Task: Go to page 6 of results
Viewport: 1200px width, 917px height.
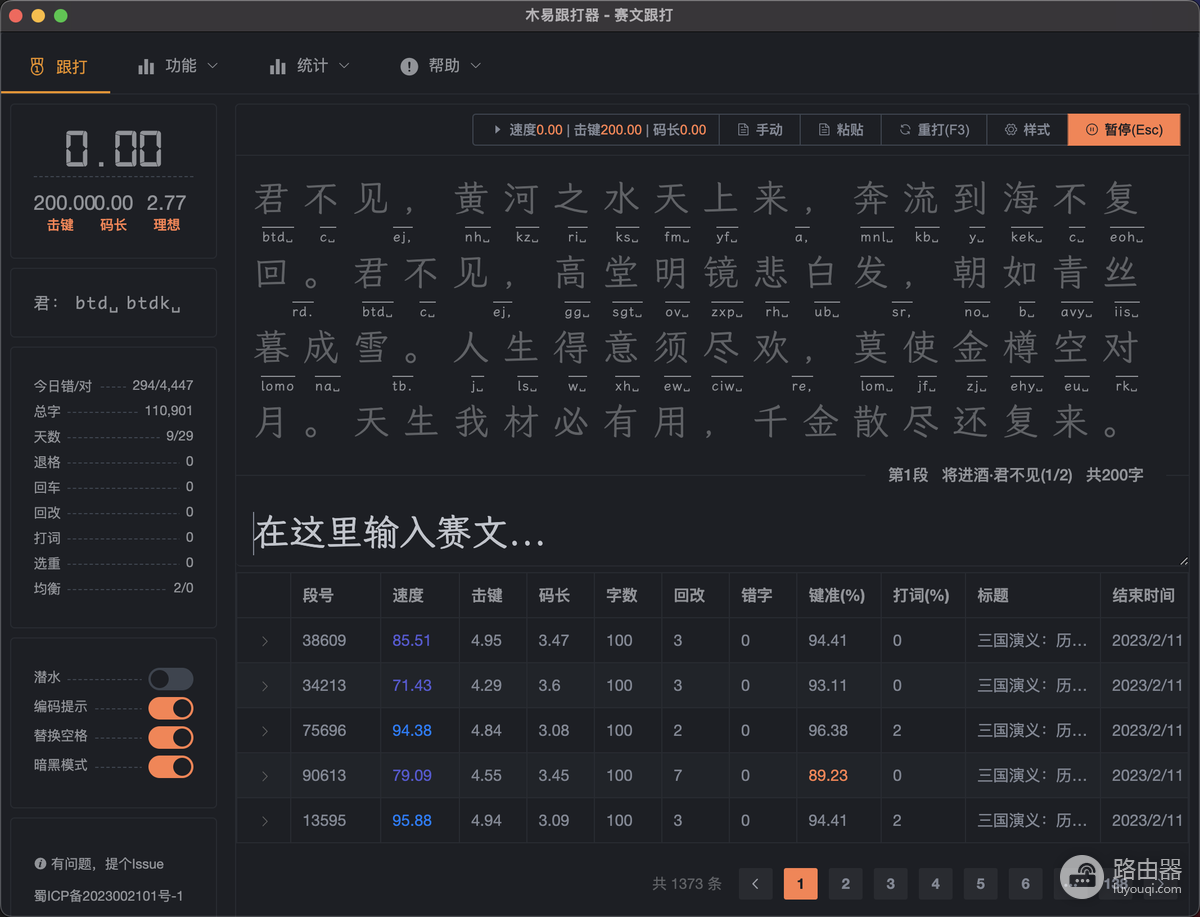Action: (x=1026, y=884)
